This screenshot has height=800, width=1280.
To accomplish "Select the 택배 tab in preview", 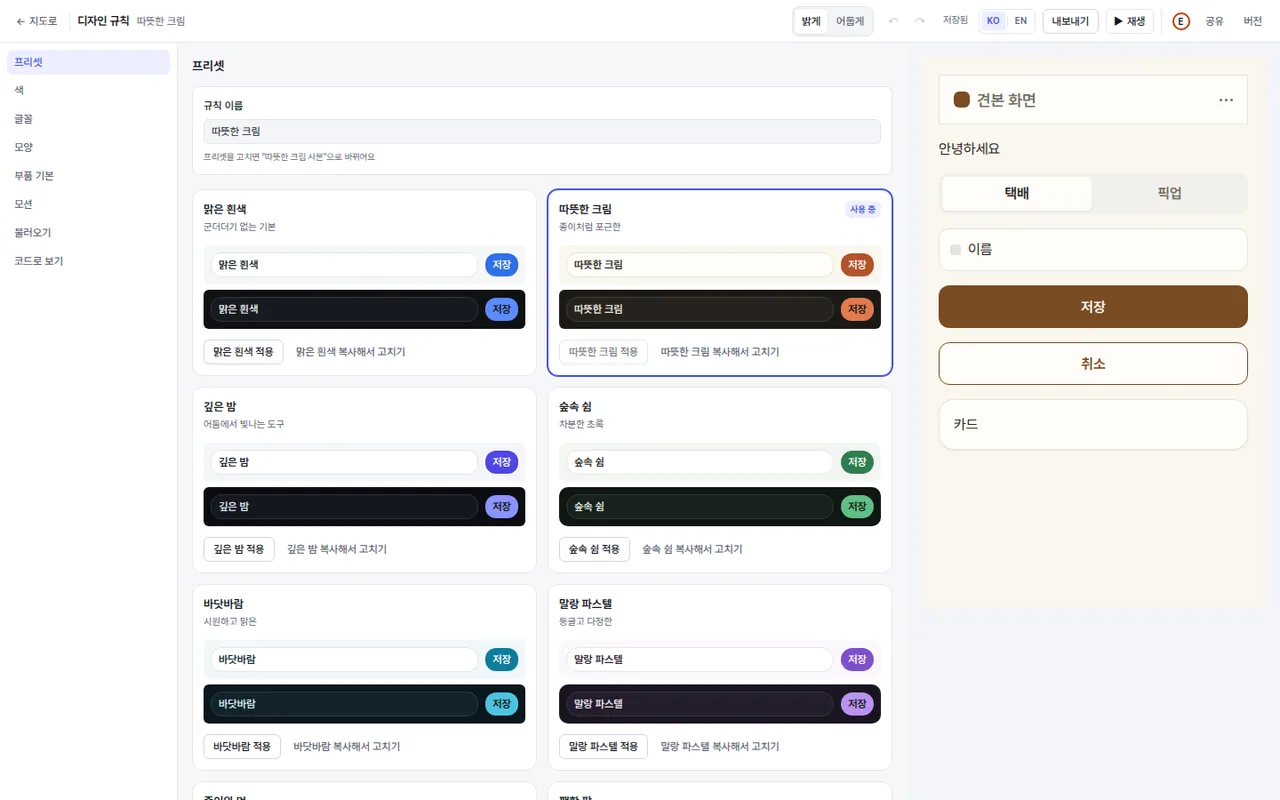I will pos(1017,194).
